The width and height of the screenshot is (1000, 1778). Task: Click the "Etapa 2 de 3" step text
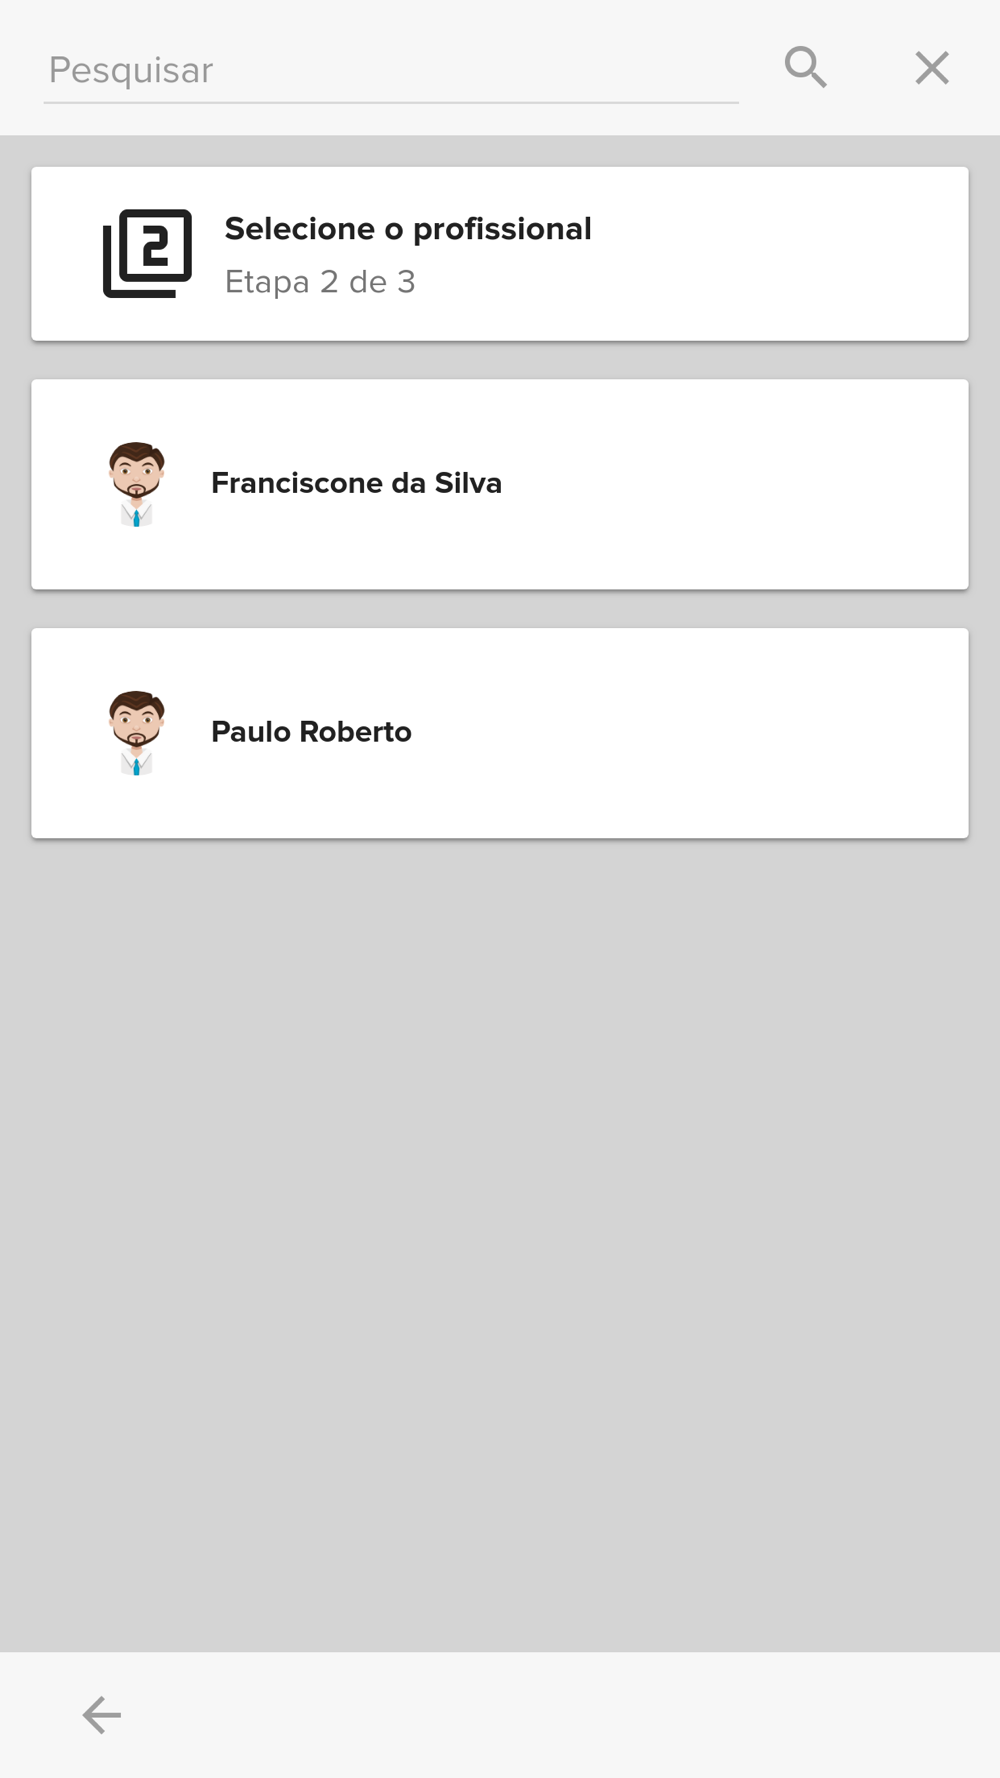coord(320,282)
